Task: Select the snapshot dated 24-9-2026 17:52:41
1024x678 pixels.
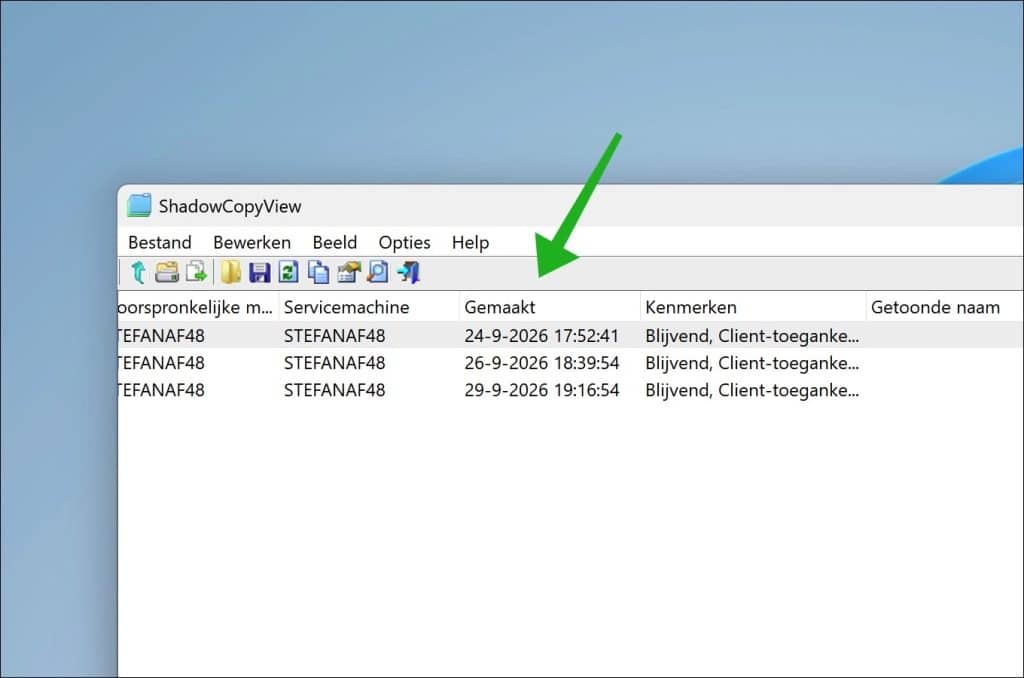Action: coord(571,335)
